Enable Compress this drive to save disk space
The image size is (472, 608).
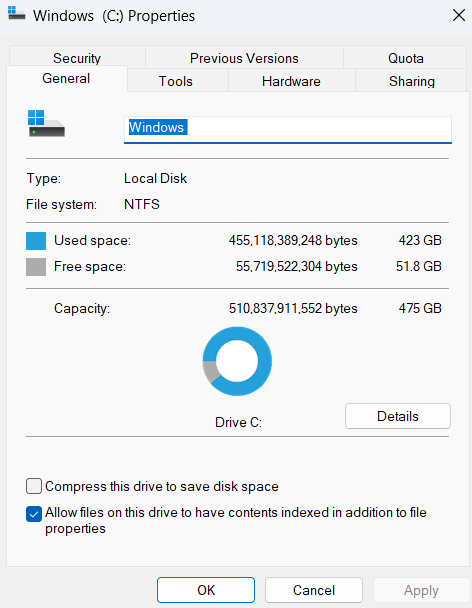(34, 486)
